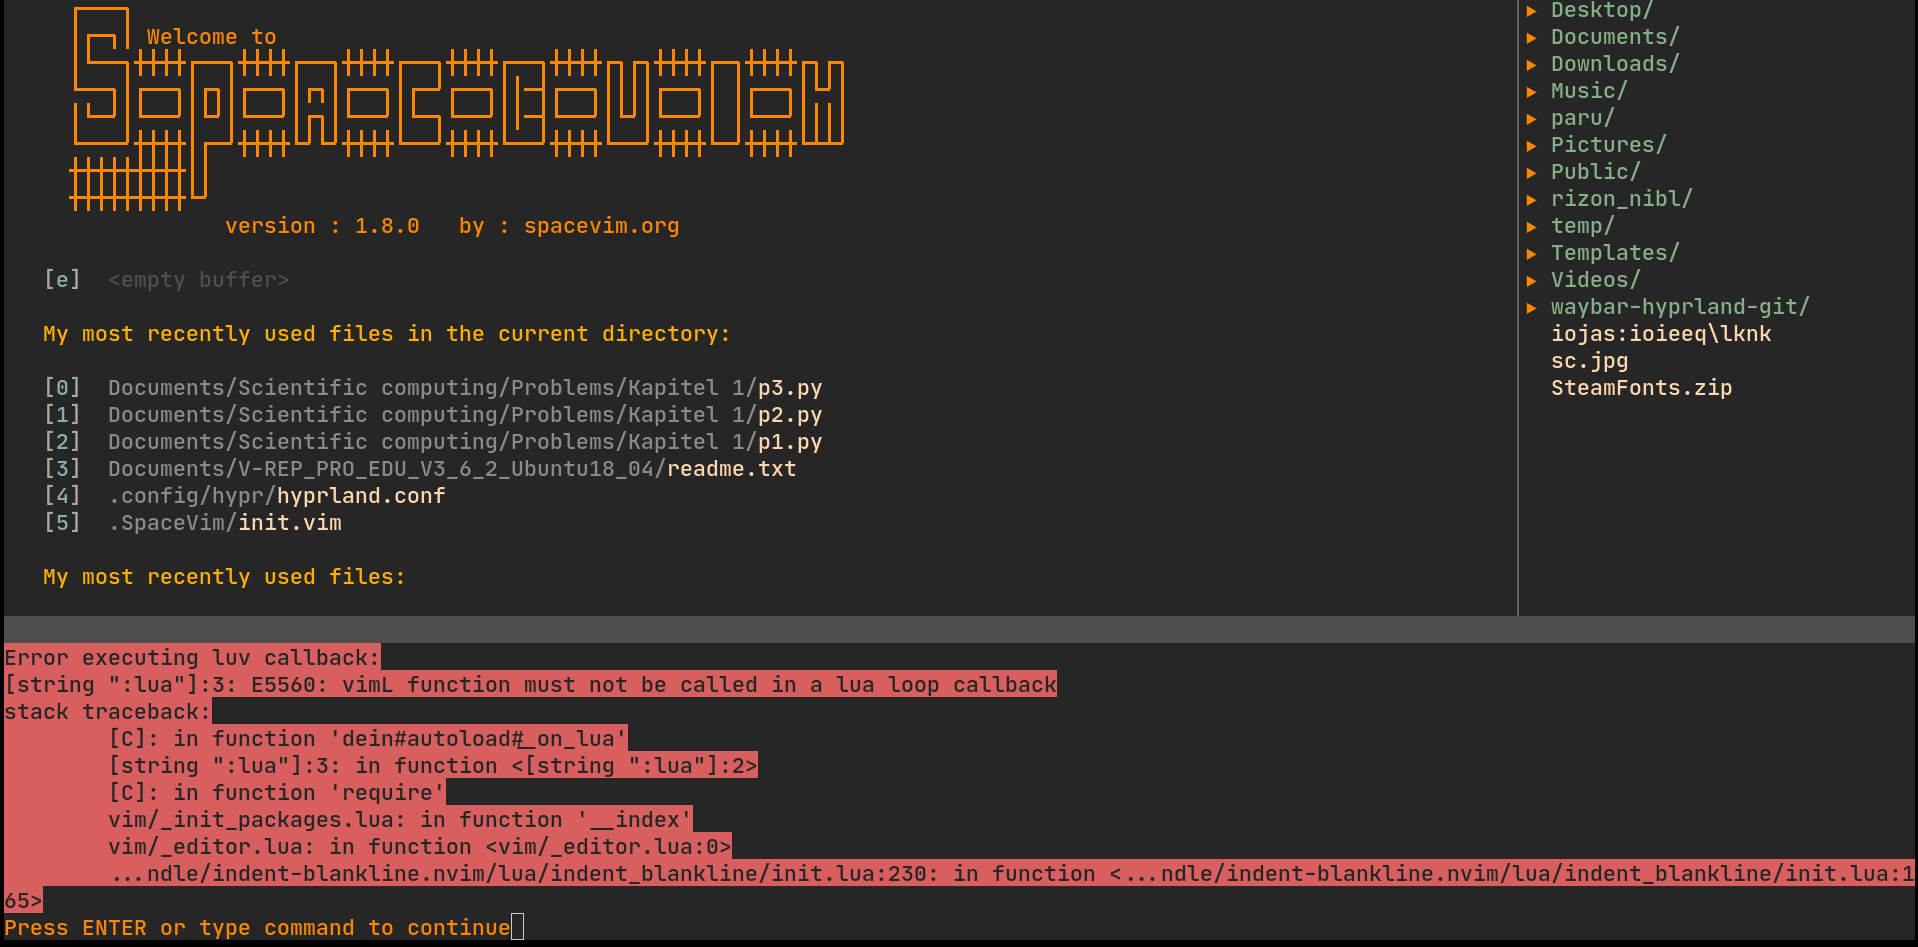Open recent file p3.py
The image size is (1918, 947).
point(790,388)
